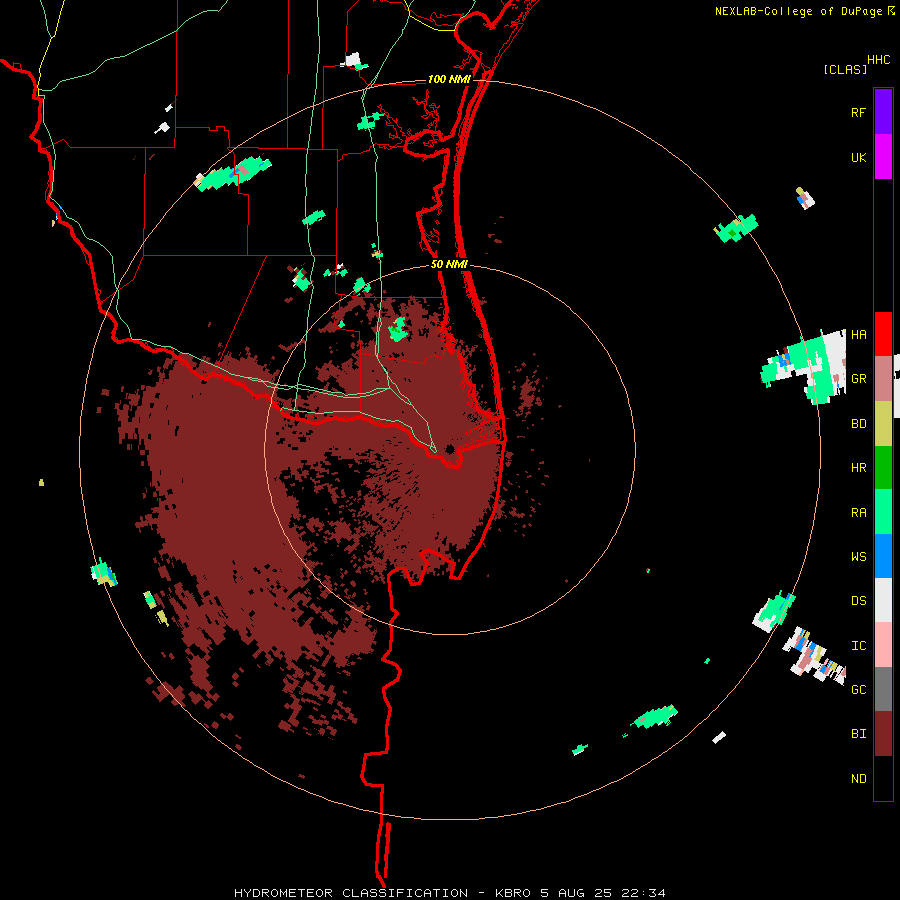Click the UK magenta legend swatch

click(x=883, y=157)
